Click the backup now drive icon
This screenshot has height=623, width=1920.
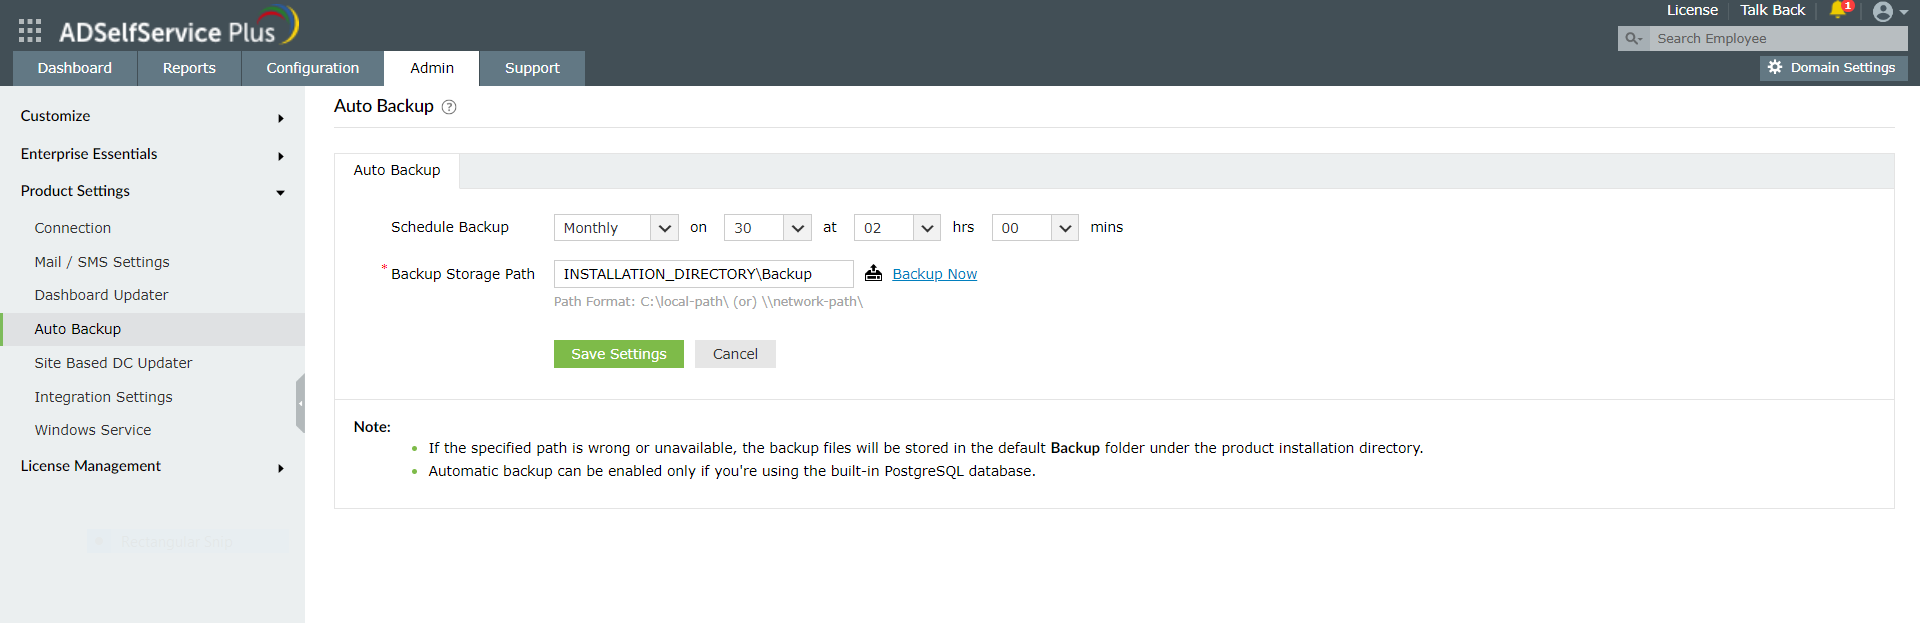873,274
